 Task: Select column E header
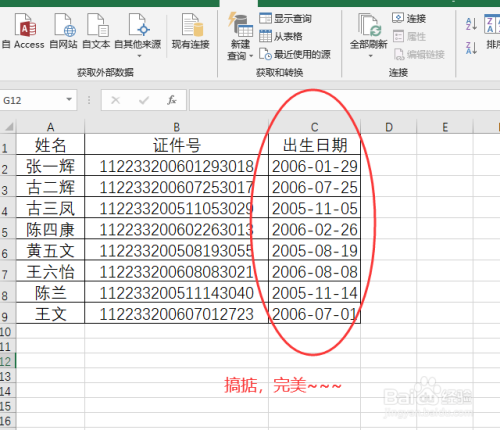pyautogui.click(x=445, y=127)
